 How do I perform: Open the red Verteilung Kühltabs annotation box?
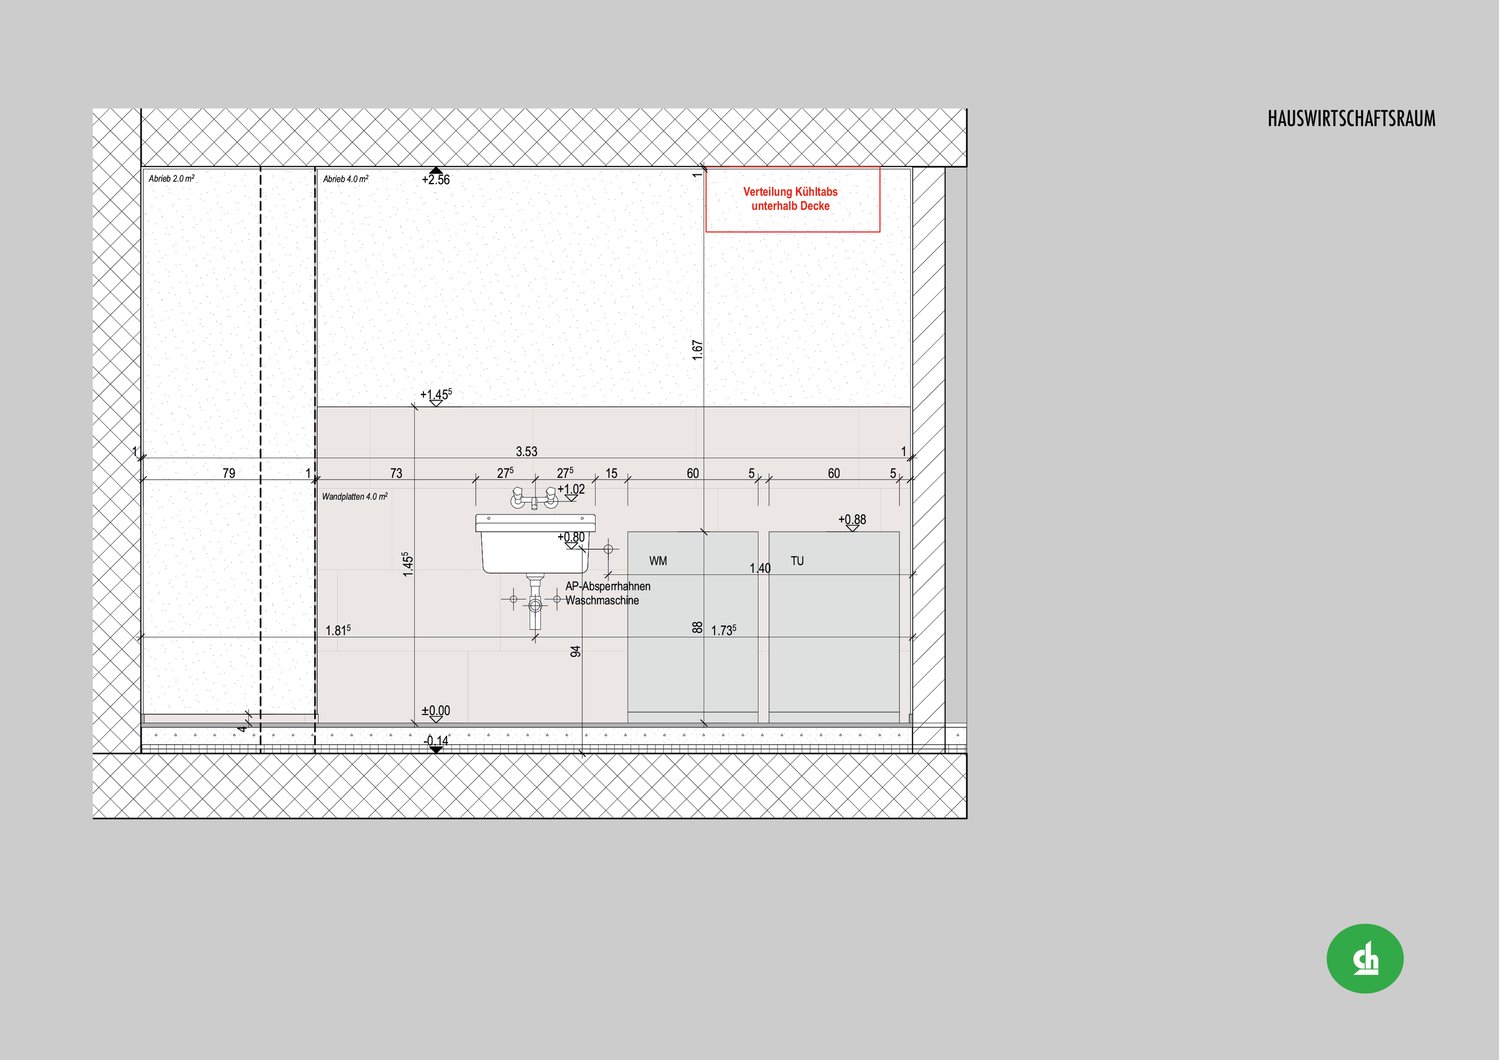(791, 199)
